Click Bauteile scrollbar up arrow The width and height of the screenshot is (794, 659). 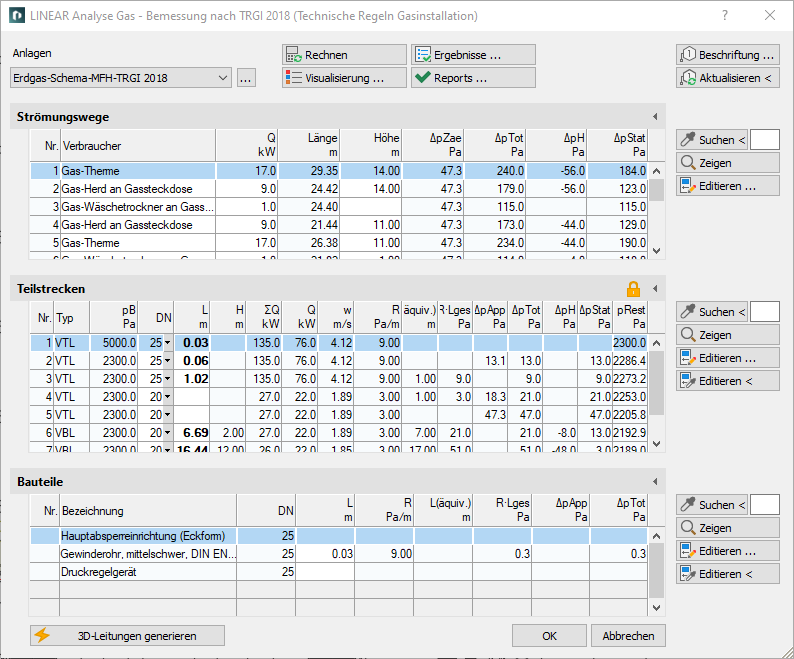[x=657, y=536]
